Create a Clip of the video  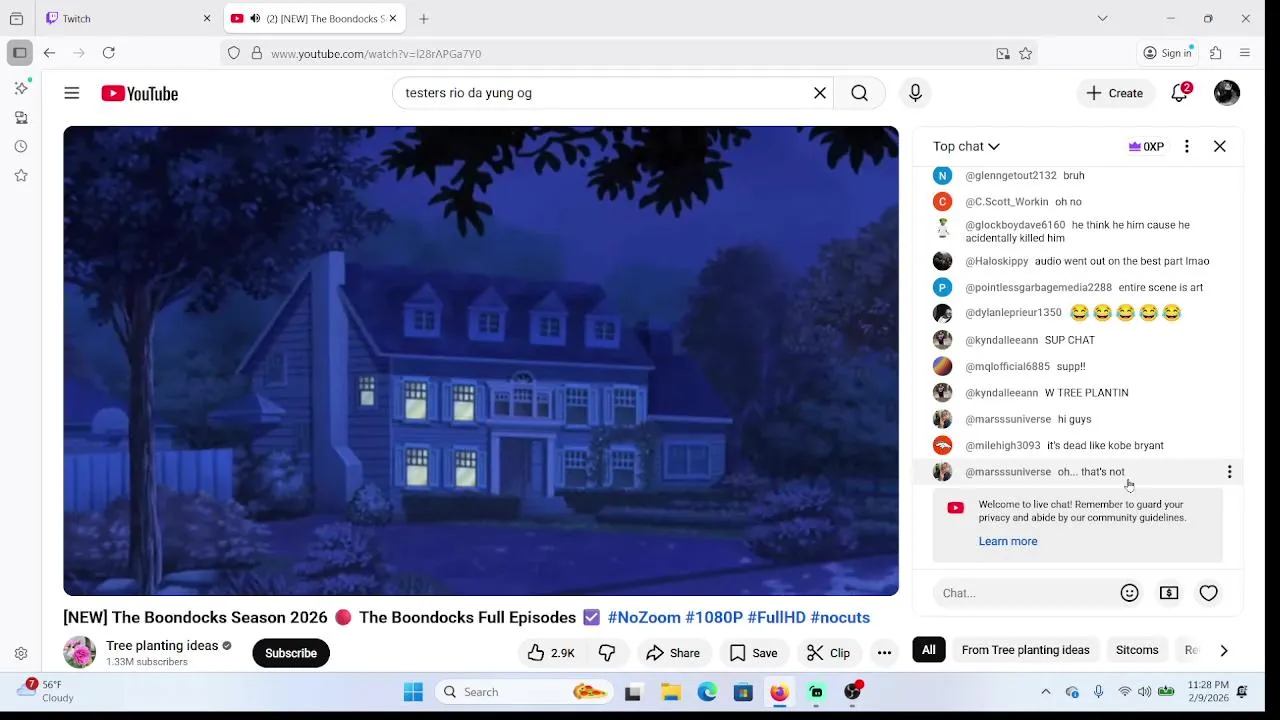[x=828, y=653]
